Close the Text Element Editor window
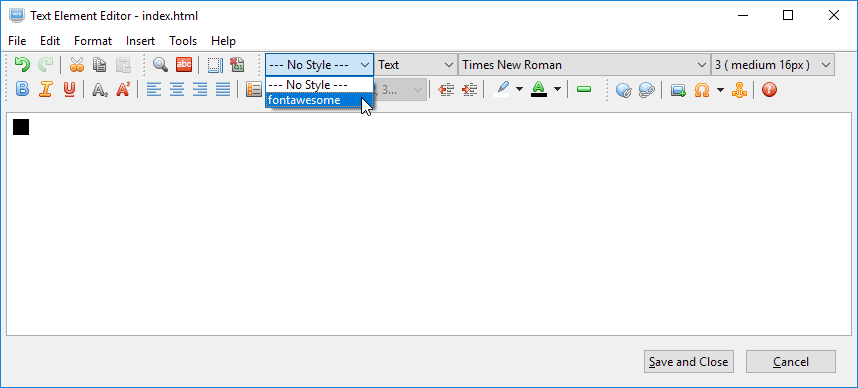This screenshot has height=388, width=858. (834, 15)
